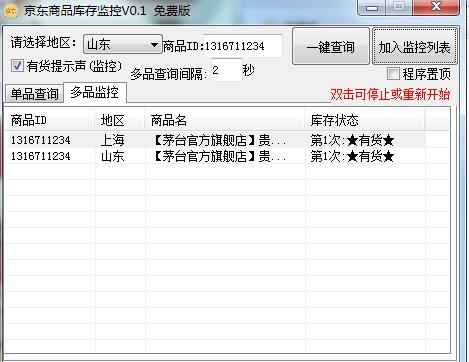Click the 加入监控列表 button
Viewport: 469px width, 362px height.
(414, 46)
